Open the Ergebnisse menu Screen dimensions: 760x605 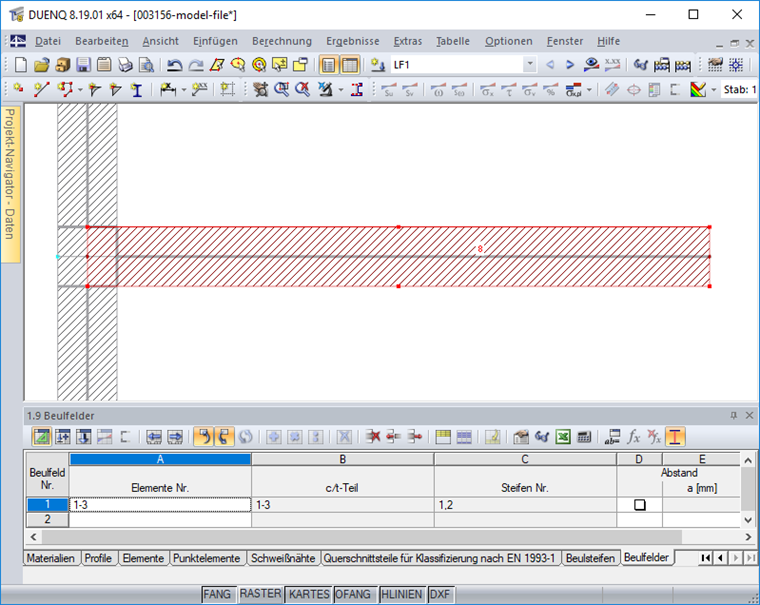click(352, 41)
